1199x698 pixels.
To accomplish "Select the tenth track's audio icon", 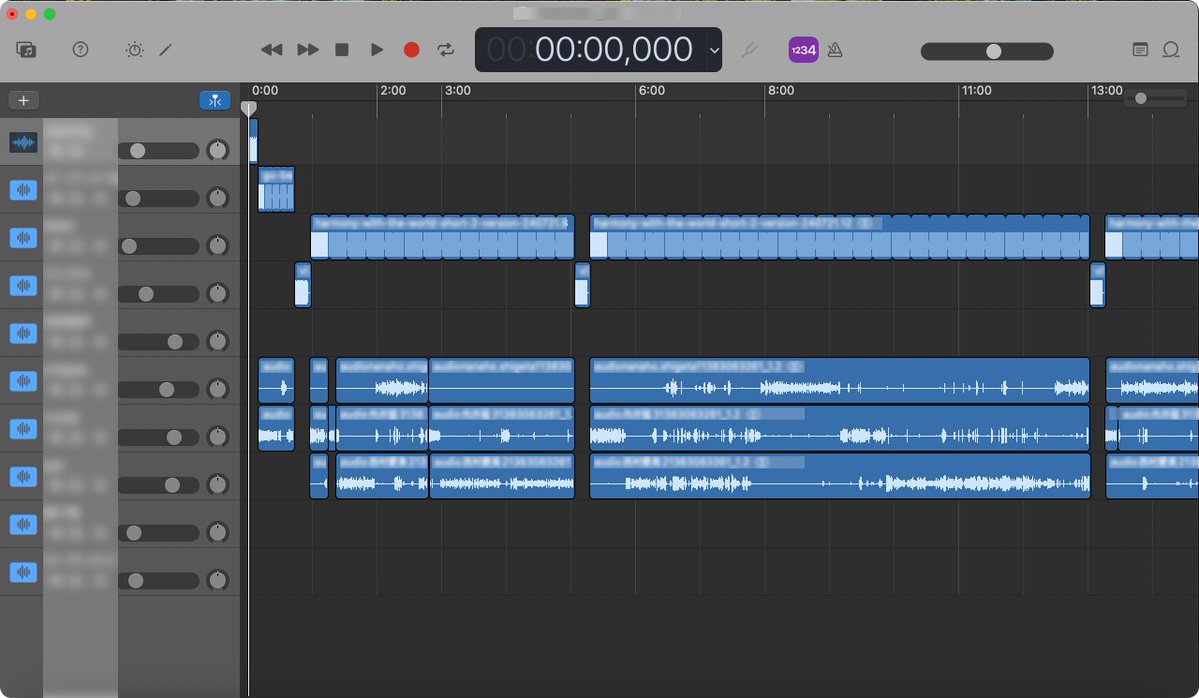I will pos(24,572).
